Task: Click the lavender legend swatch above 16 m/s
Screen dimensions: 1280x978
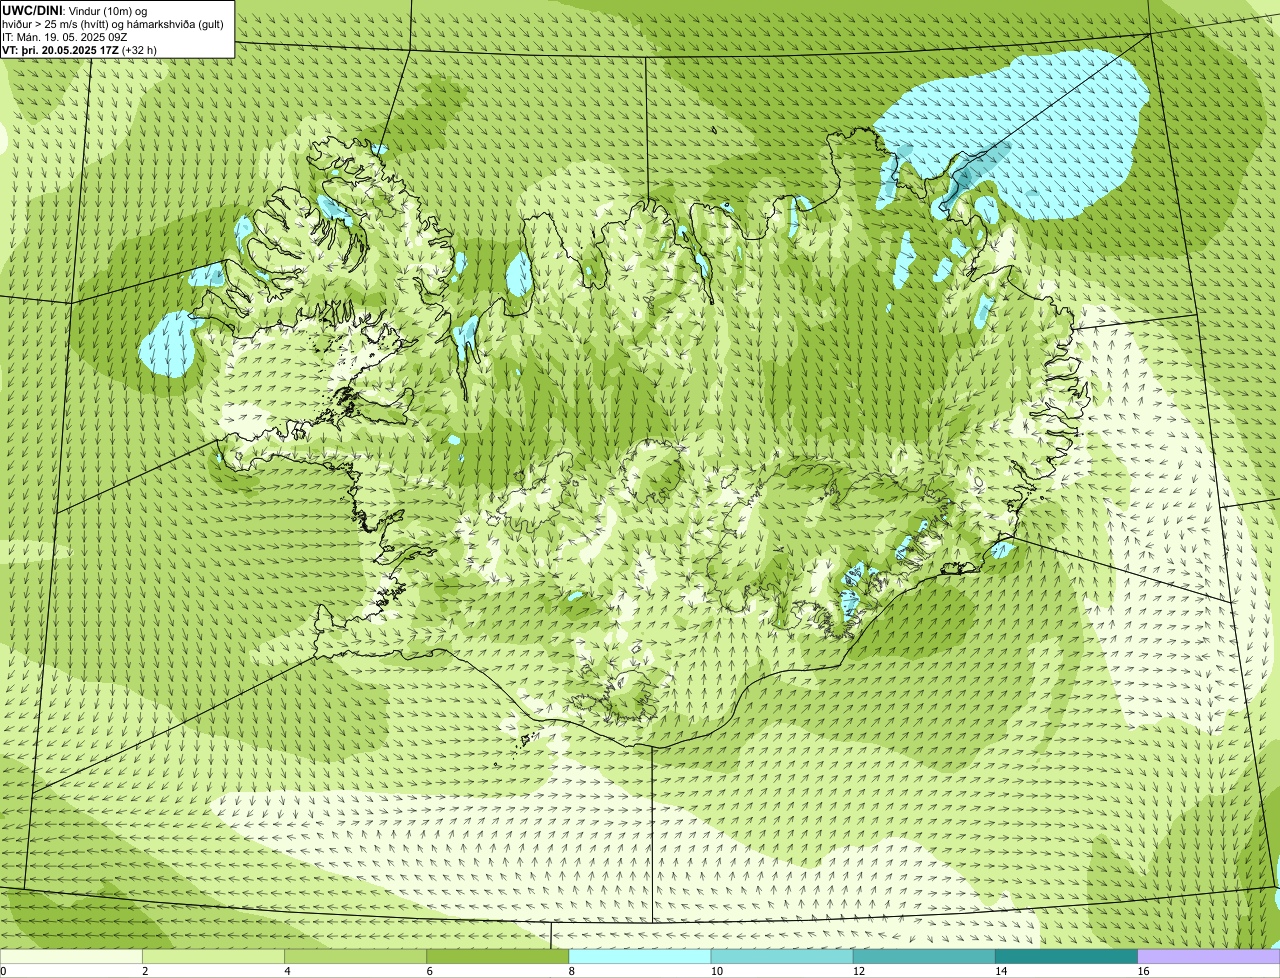Action: (1208, 956)
